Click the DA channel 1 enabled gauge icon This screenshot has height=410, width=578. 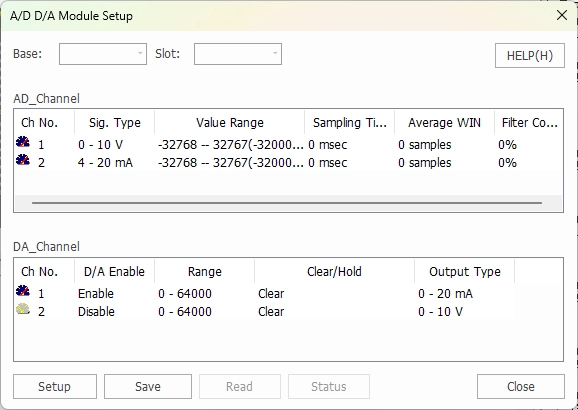coord(23,291)
